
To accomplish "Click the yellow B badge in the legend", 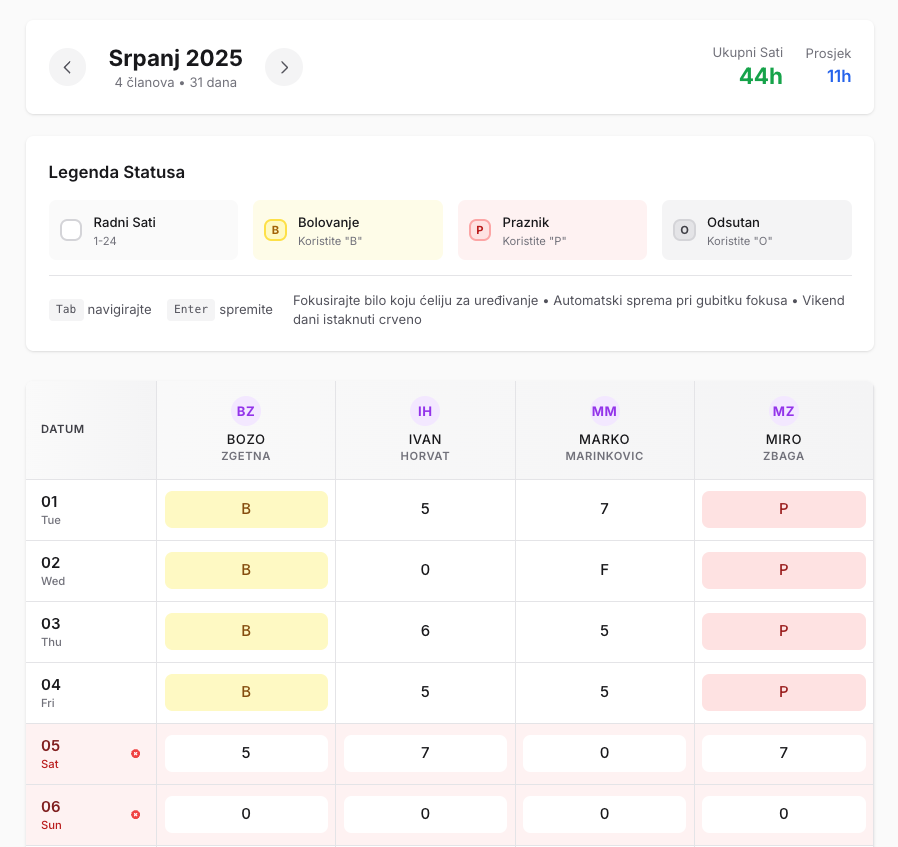I will (x=275, y=230).
